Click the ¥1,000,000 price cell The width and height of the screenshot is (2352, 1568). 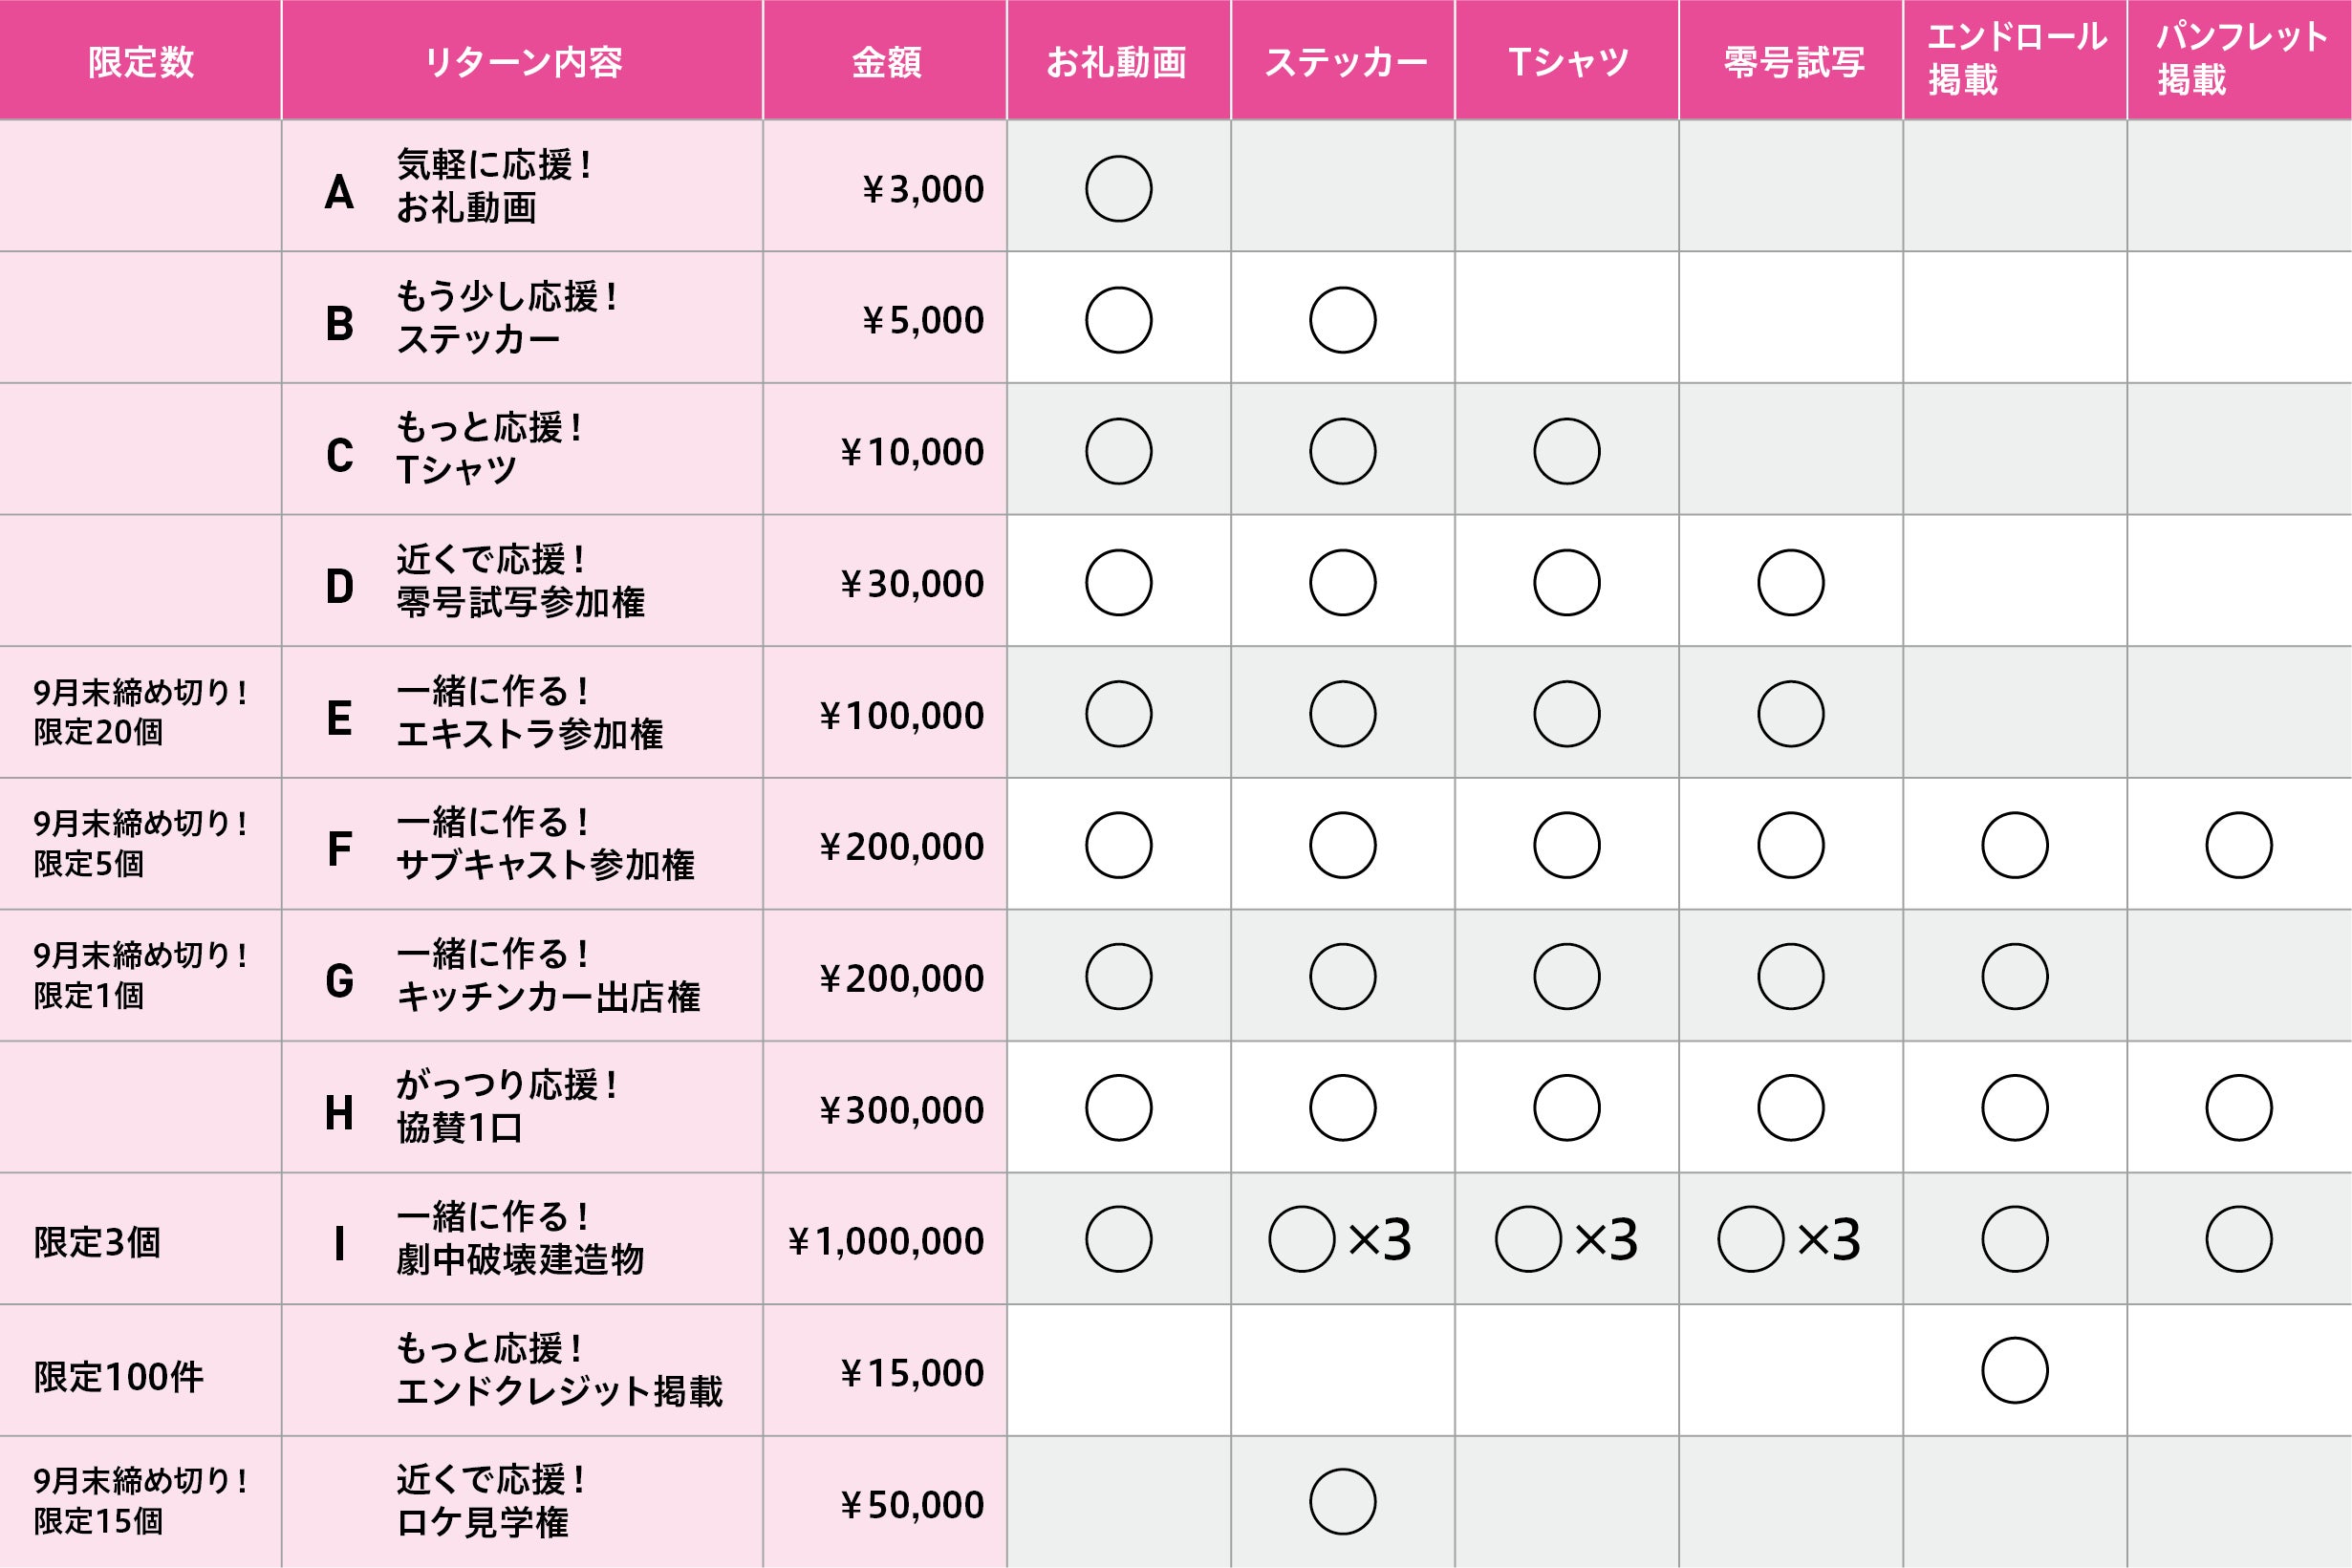tap(886, 1241)
